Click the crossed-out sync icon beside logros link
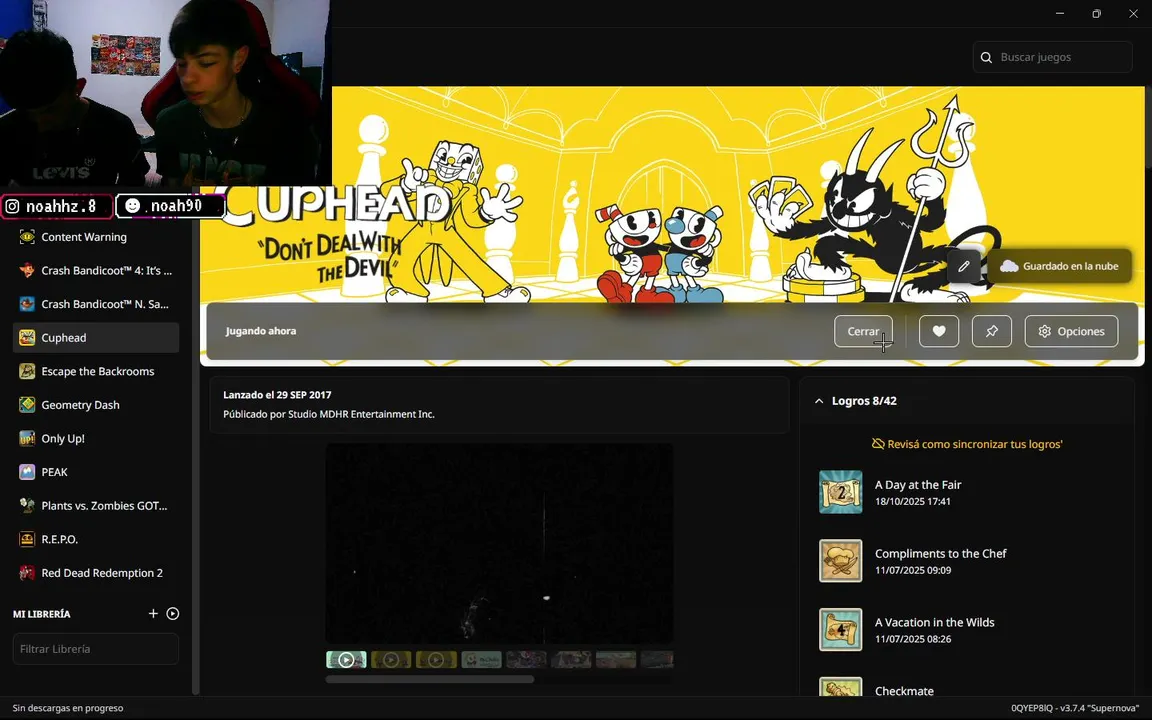 tap(878, 444)
